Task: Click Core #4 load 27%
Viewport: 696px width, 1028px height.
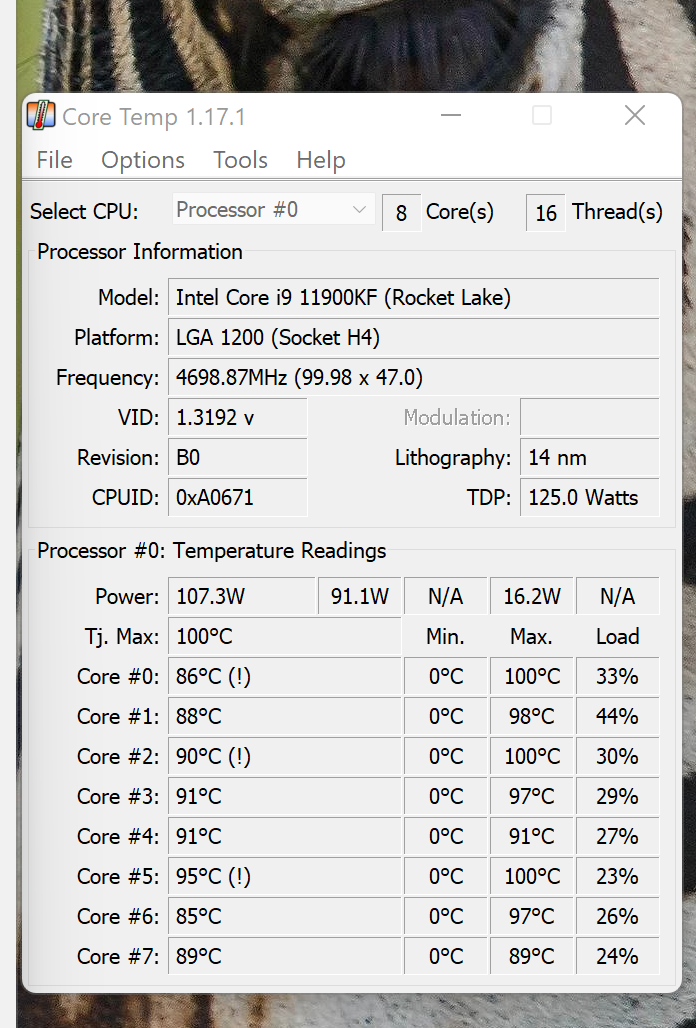Action: tap(617, 837)
